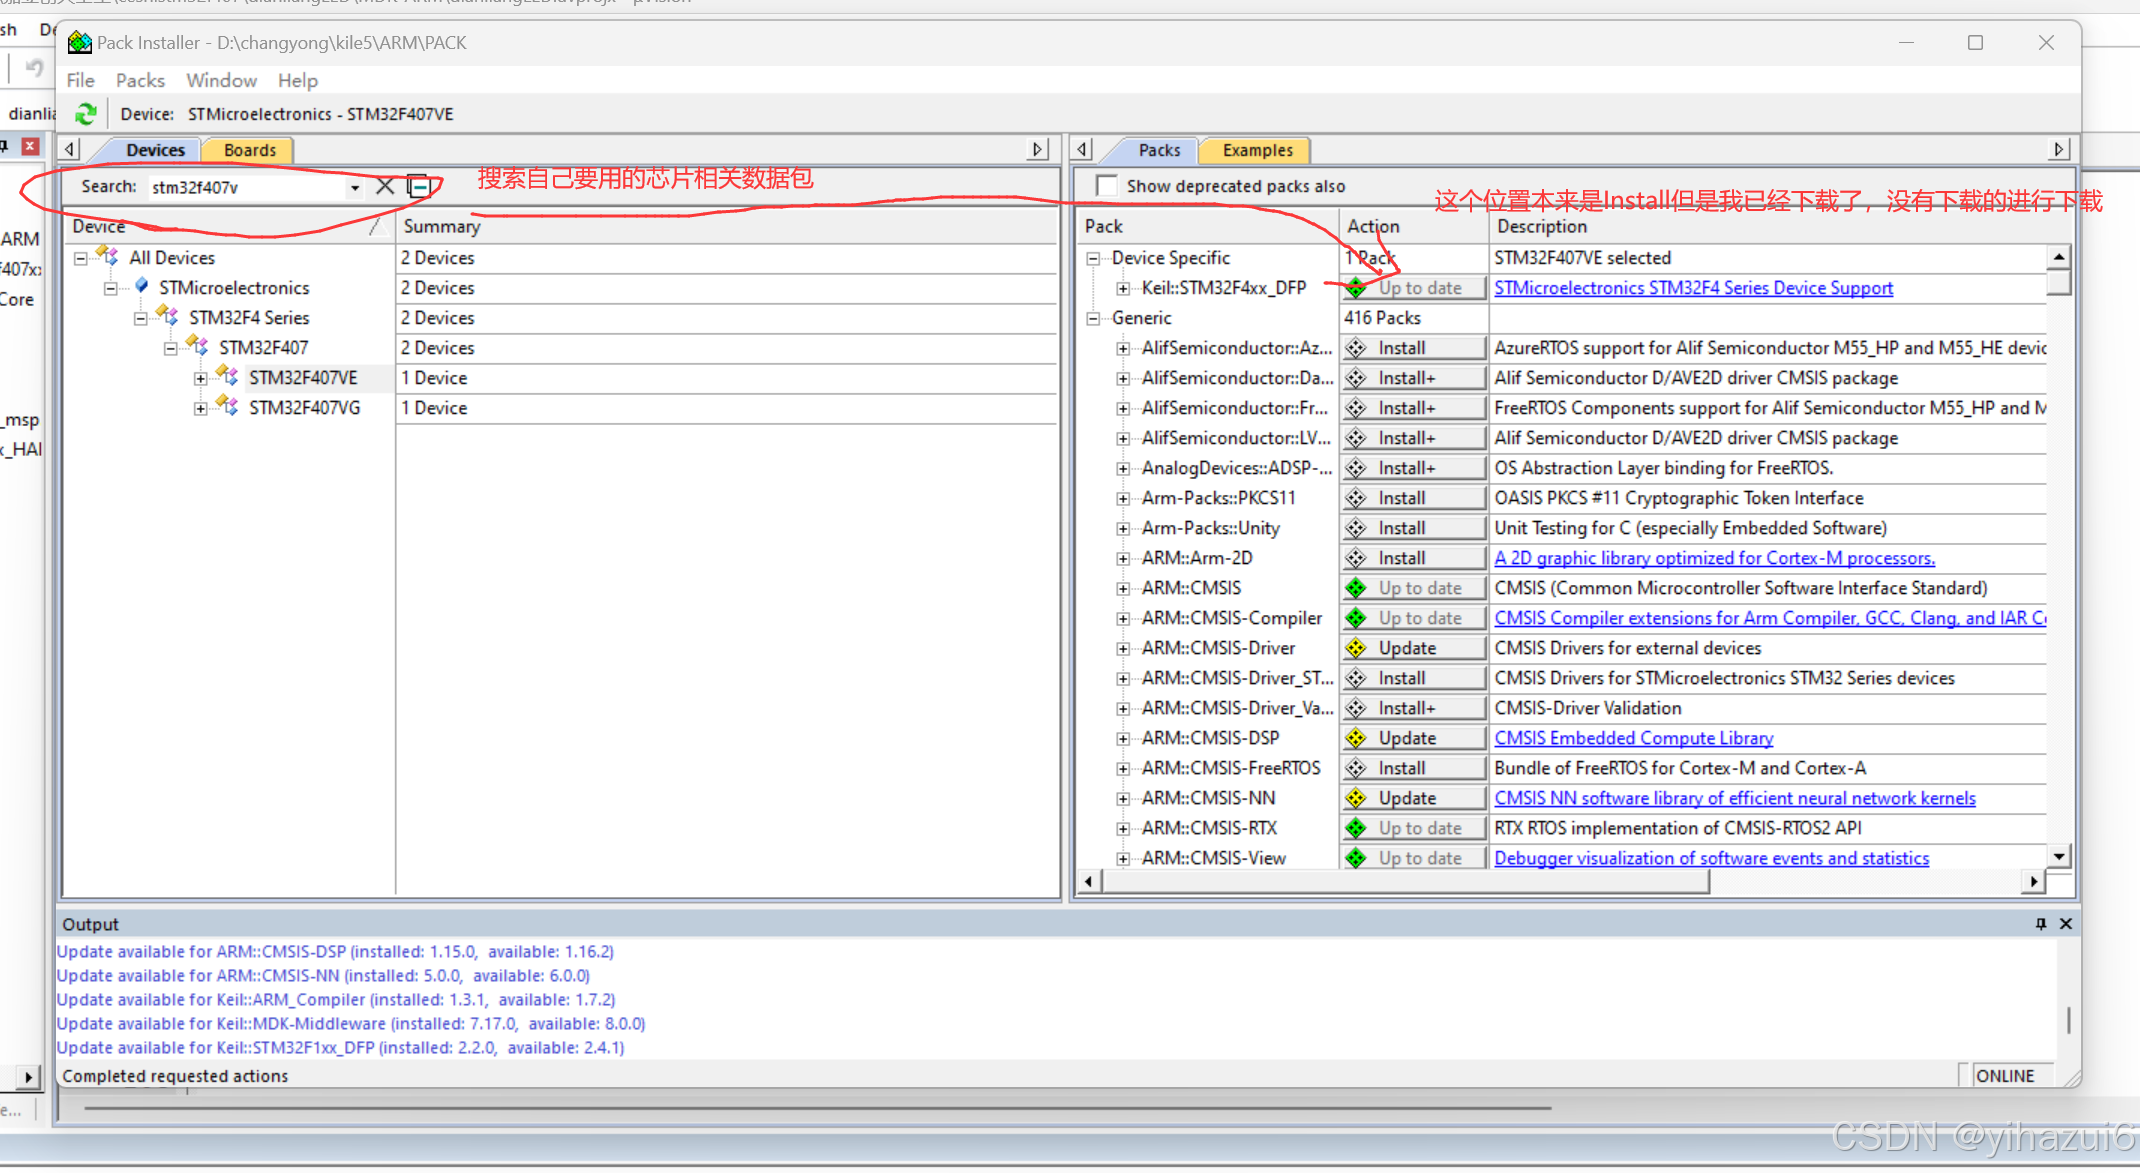Viewport: 2140px width, 1173px height.
Task: Clear the device search with X icon
Action: click(385, 186)
